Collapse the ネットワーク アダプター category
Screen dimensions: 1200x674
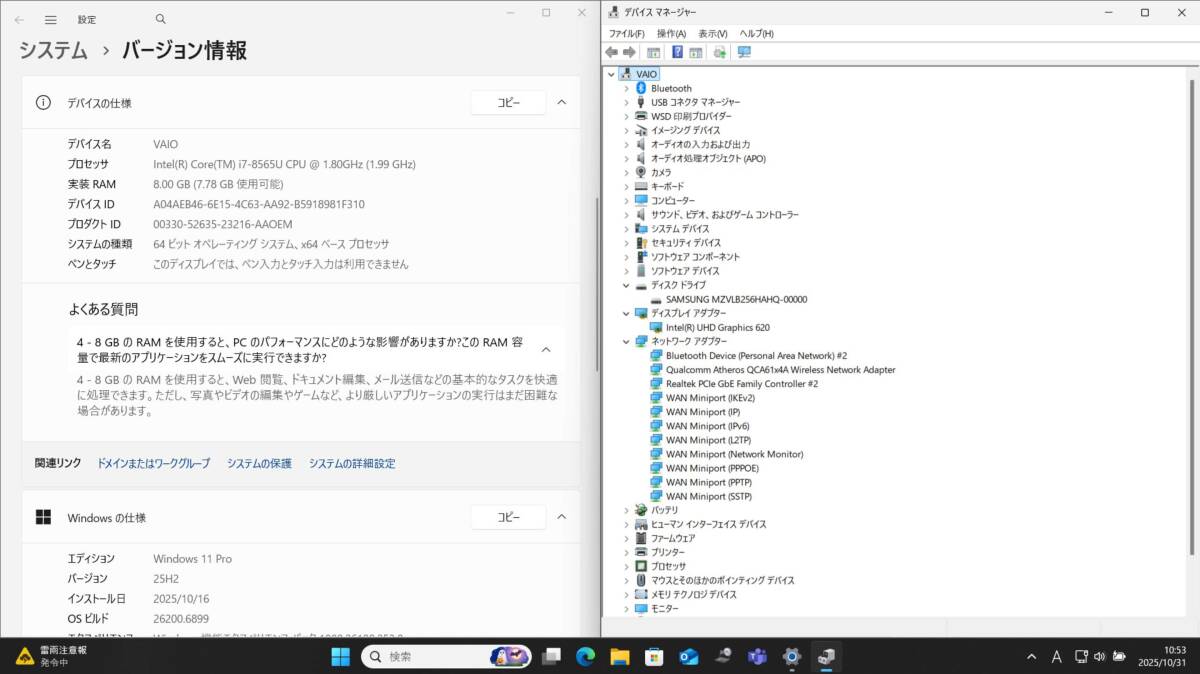[x=627, y=341]
